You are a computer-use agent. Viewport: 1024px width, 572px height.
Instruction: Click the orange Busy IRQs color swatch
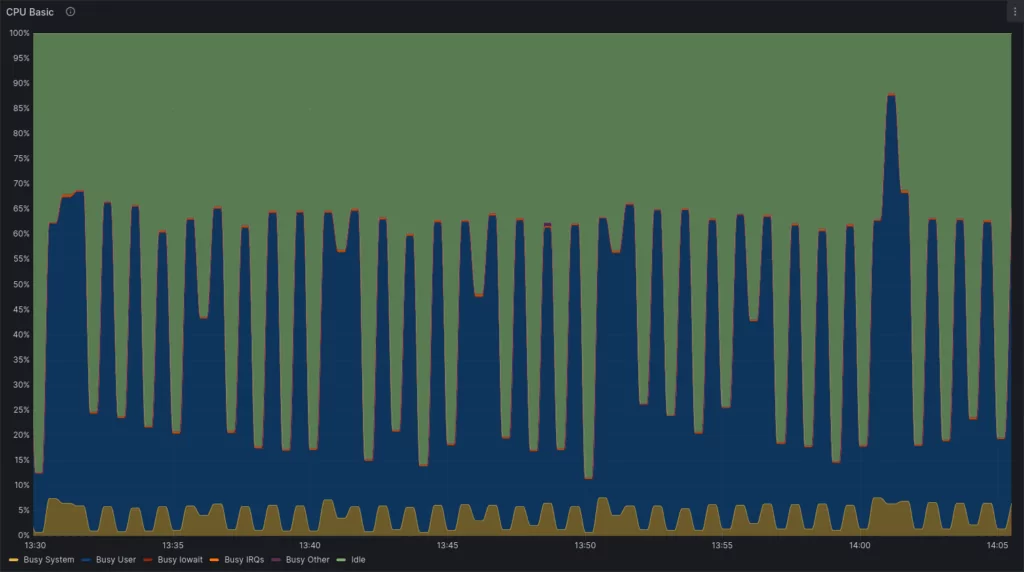tap(215, 560)
